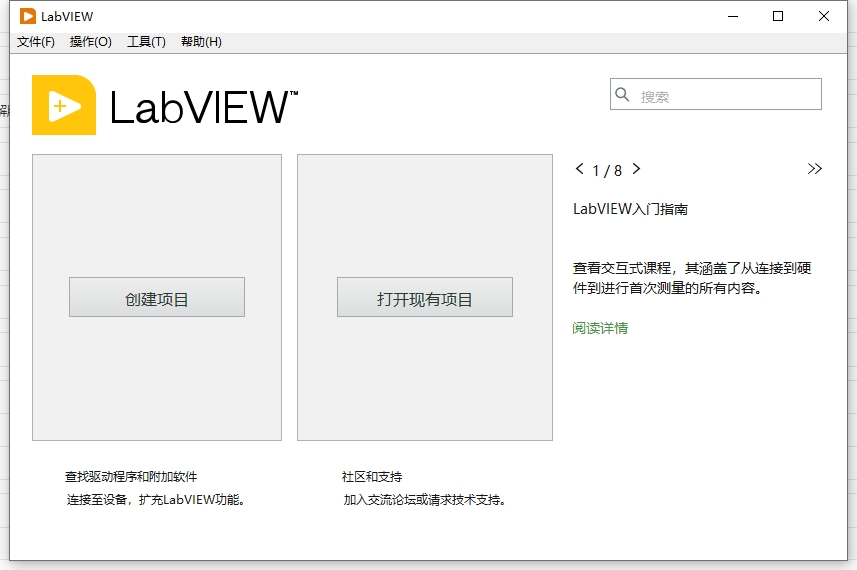Viewport: 857px width, 570px height.
Task: Click the LabVIEW title bar app icon
Action: click(x=28, y=16)
